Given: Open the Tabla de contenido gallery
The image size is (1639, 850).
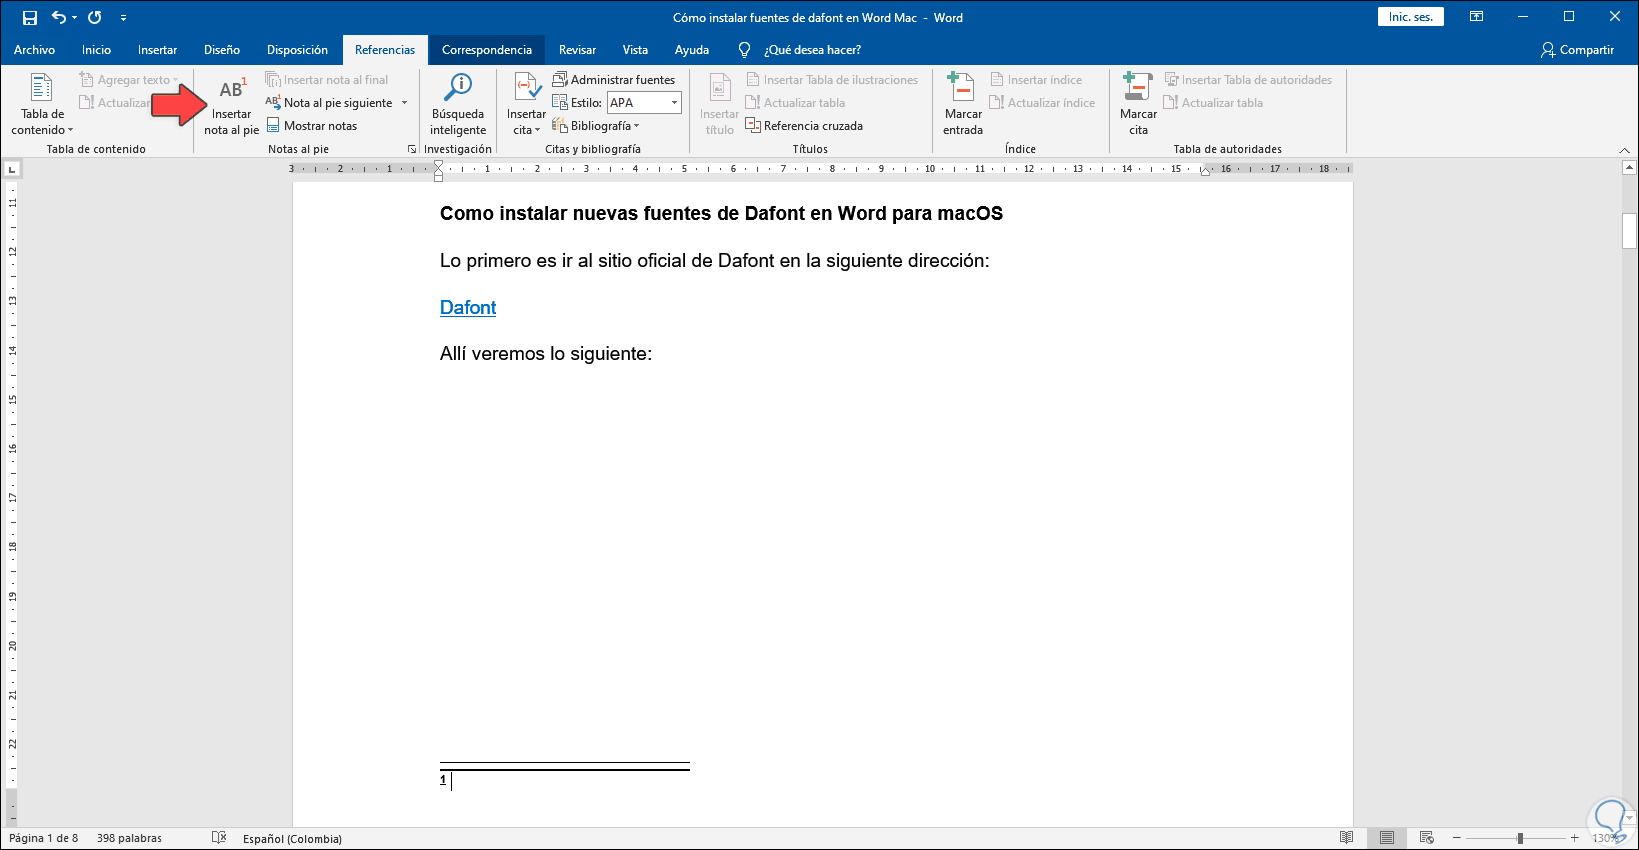Looking at the screenshot, I should (x=42, y=104).
